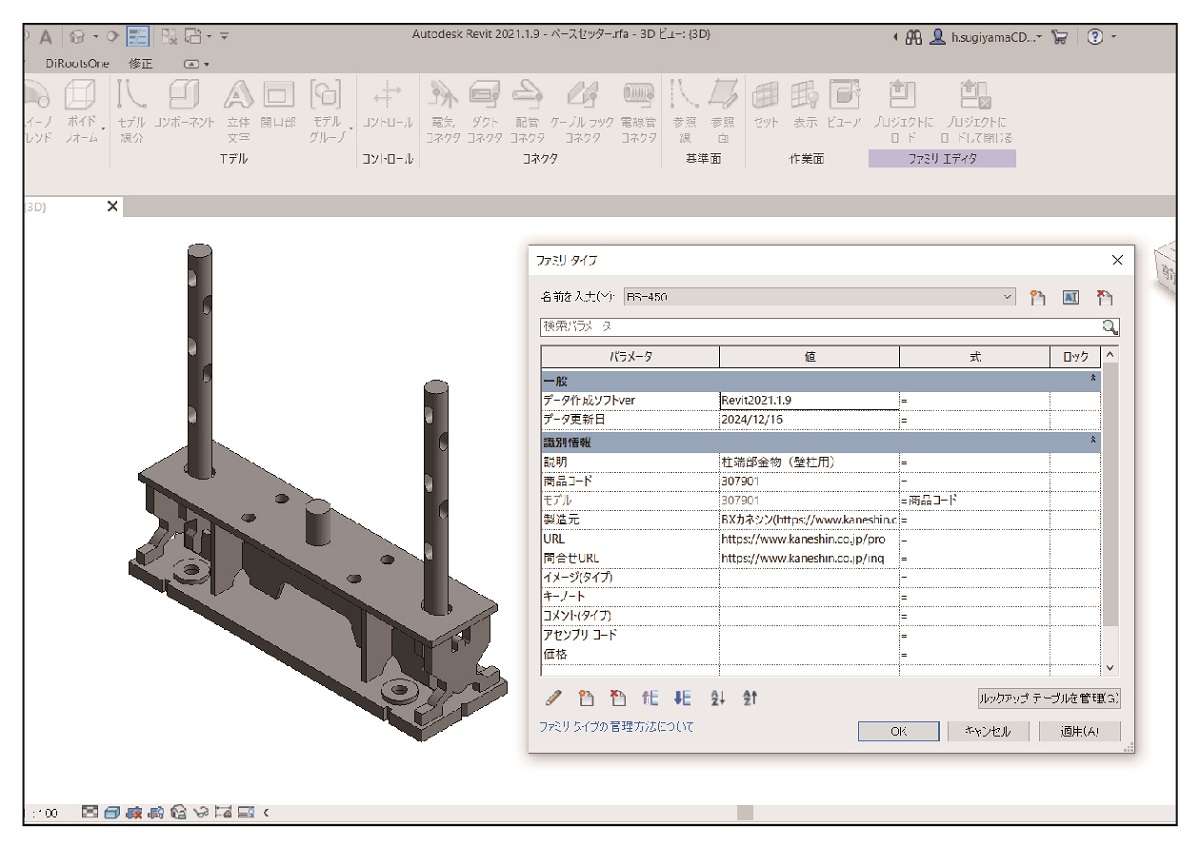
Task: Open the family type management help link
Action: click(616, 727)
